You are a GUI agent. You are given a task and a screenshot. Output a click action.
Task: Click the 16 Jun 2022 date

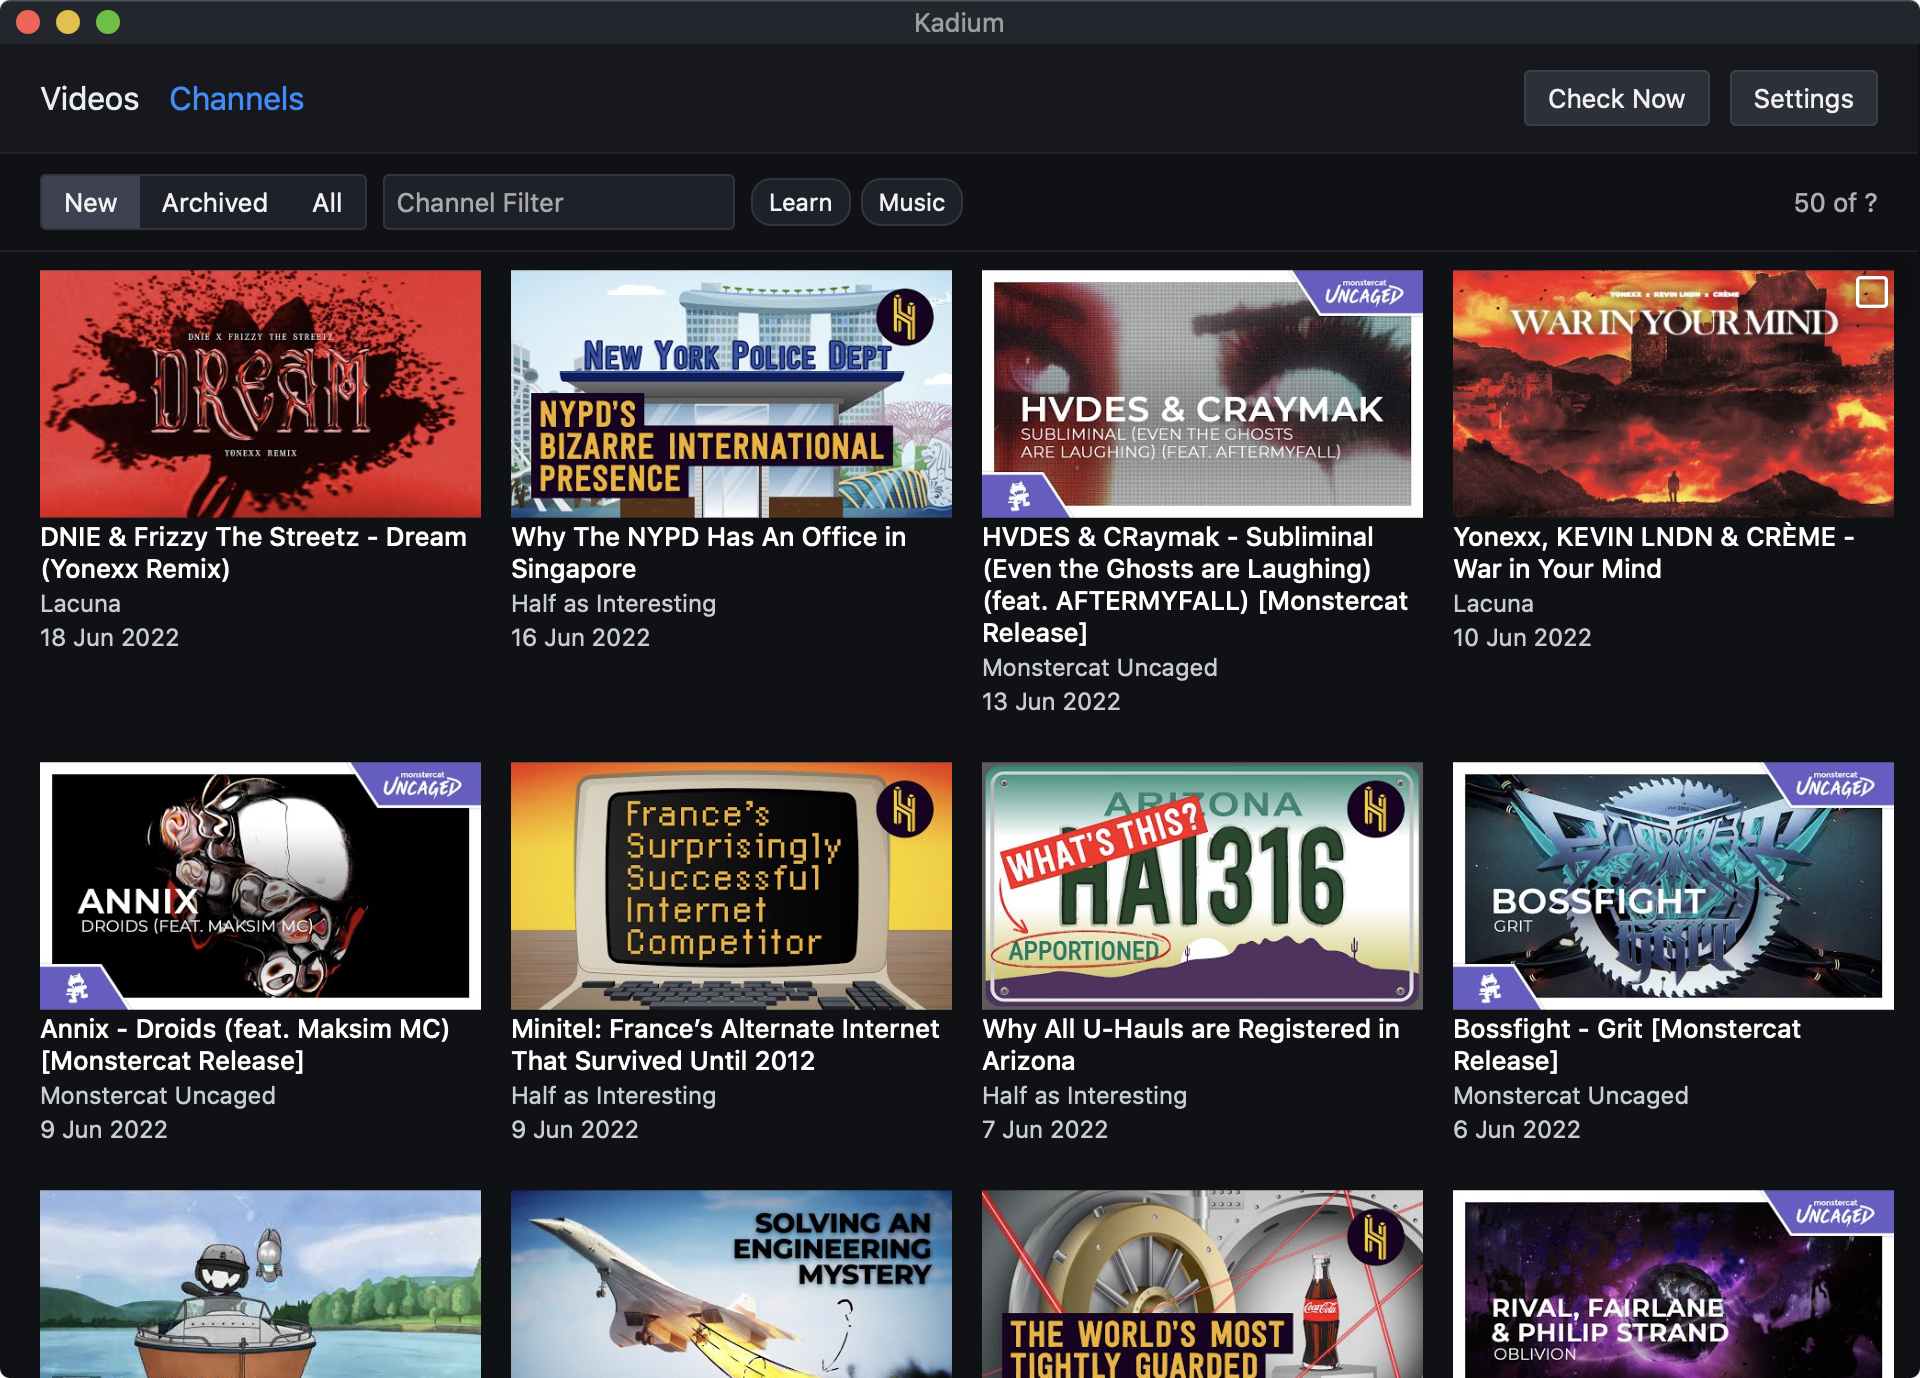point(580,637)
